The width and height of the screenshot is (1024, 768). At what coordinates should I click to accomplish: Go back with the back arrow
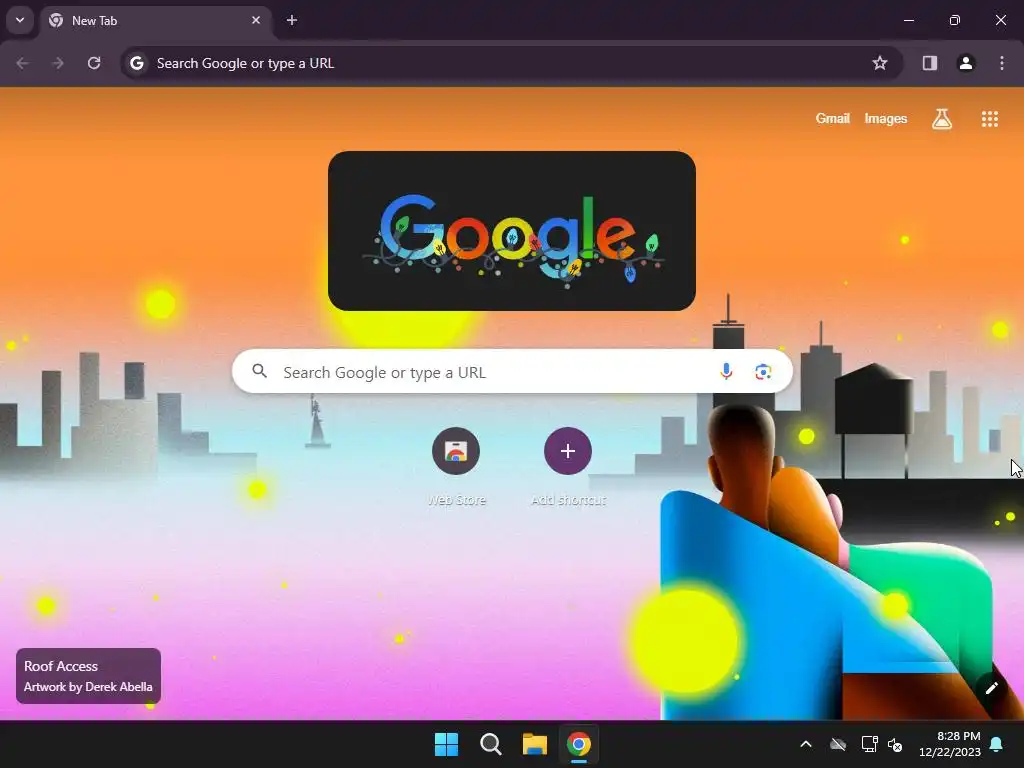(22, 63)
